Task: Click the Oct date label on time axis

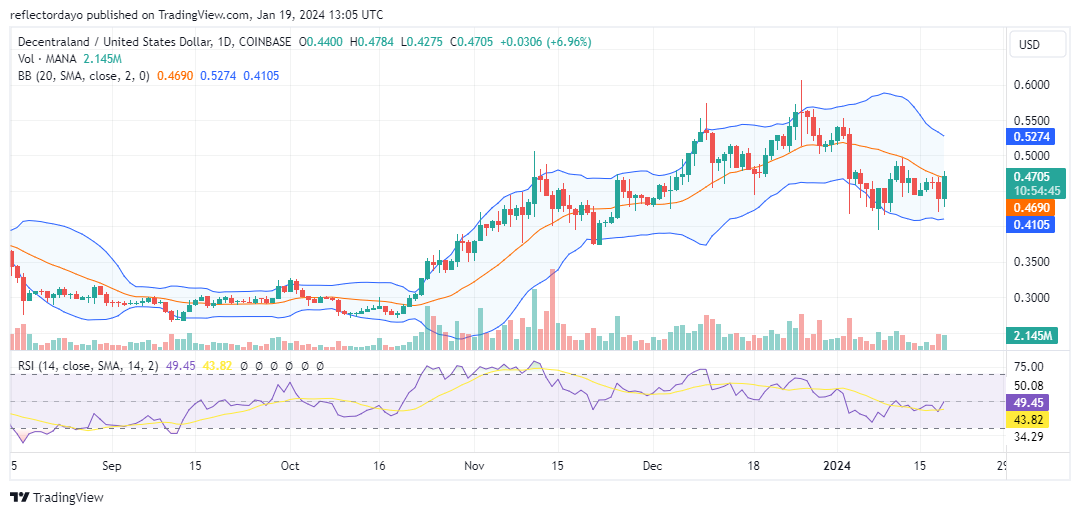Action: [290, 466]
